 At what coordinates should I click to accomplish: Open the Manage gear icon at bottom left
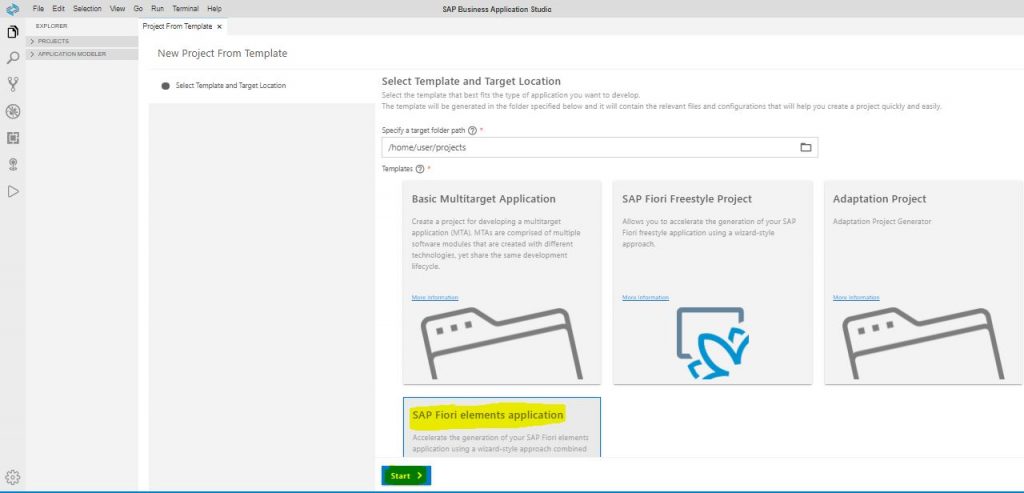[12, 477]
